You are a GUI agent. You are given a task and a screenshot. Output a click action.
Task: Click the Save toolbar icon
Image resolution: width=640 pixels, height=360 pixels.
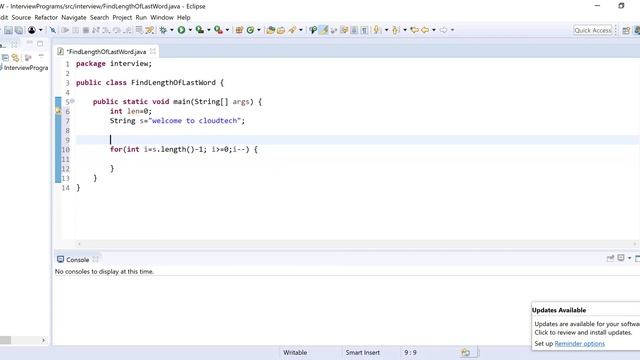point(8,30)
